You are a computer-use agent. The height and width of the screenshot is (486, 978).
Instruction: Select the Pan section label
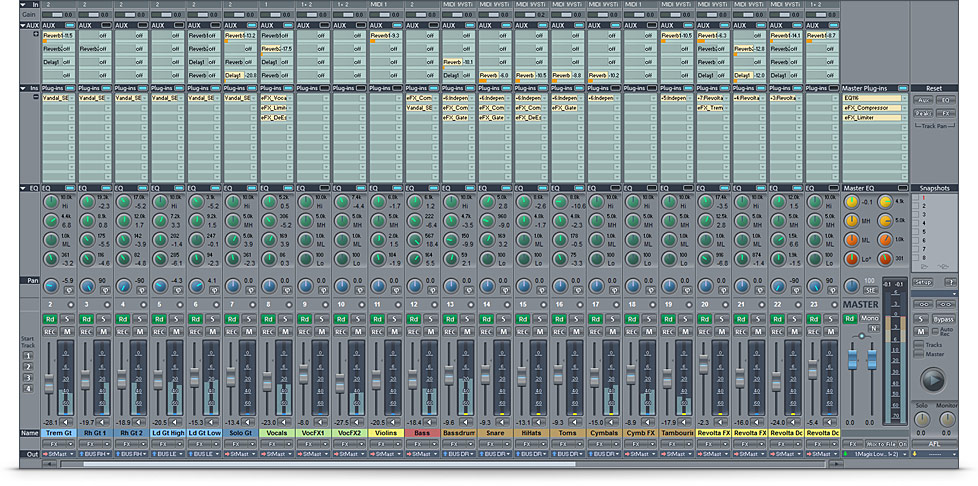pyautogui.click(x=30, y=281)
